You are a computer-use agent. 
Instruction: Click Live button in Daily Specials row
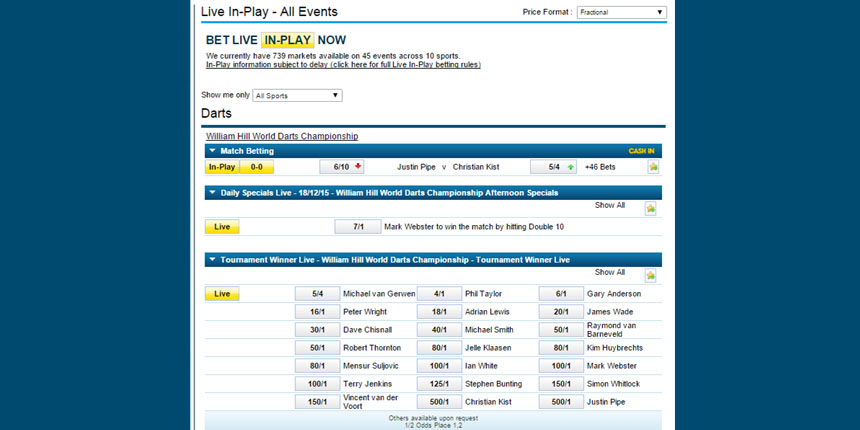(222, 227)
